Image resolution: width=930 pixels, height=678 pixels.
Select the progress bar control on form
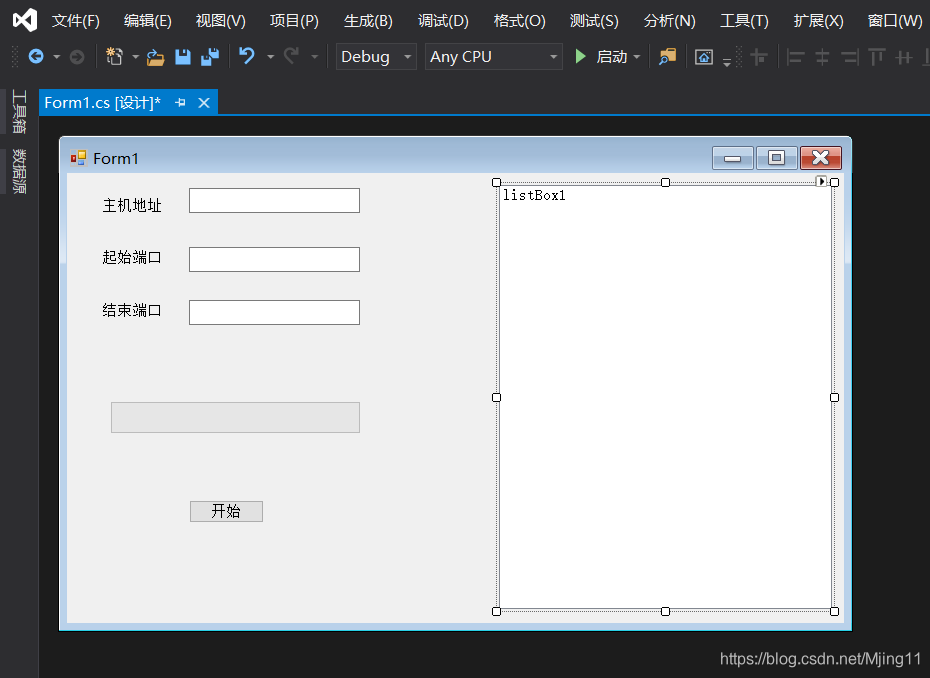235,418
